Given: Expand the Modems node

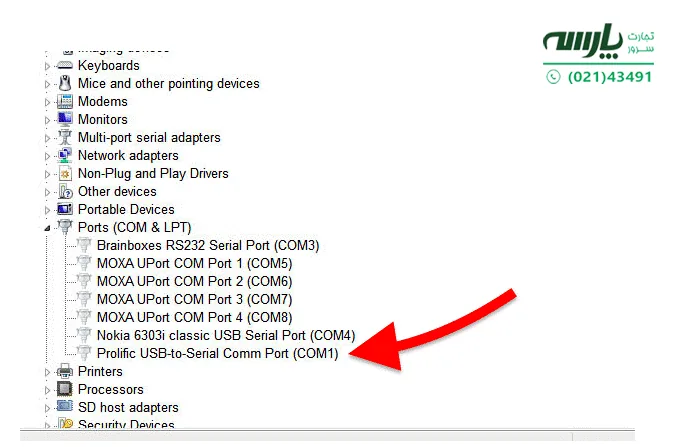Looking at the screenshot, I should click(47, 102).
